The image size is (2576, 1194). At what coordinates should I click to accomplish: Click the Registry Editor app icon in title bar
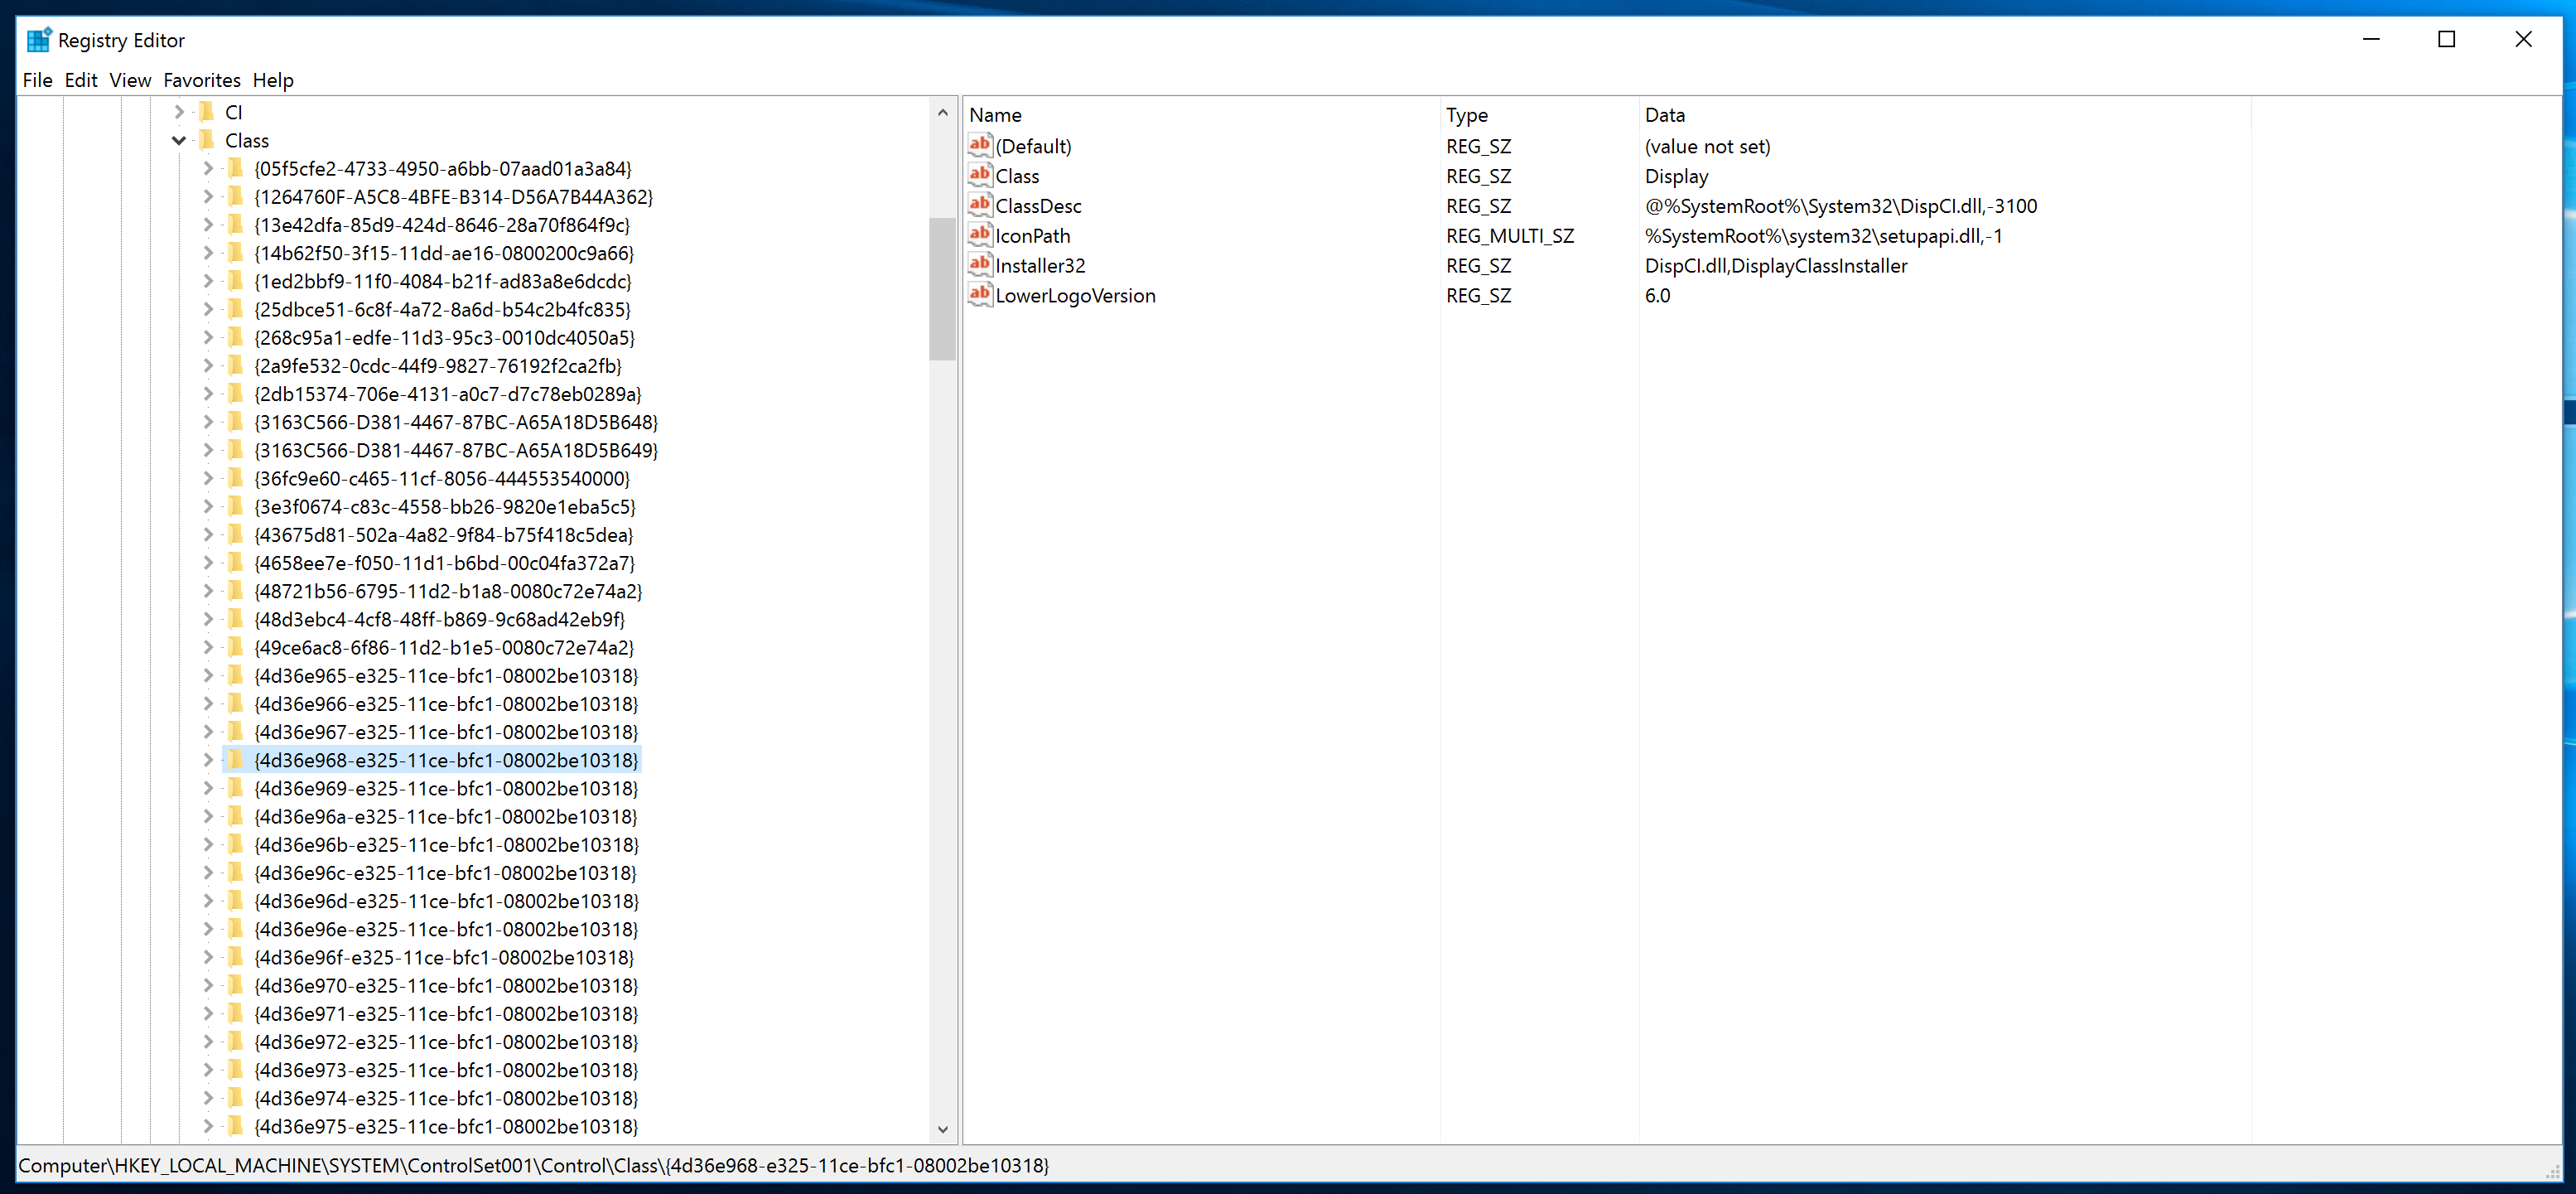(x=38, y=40)
